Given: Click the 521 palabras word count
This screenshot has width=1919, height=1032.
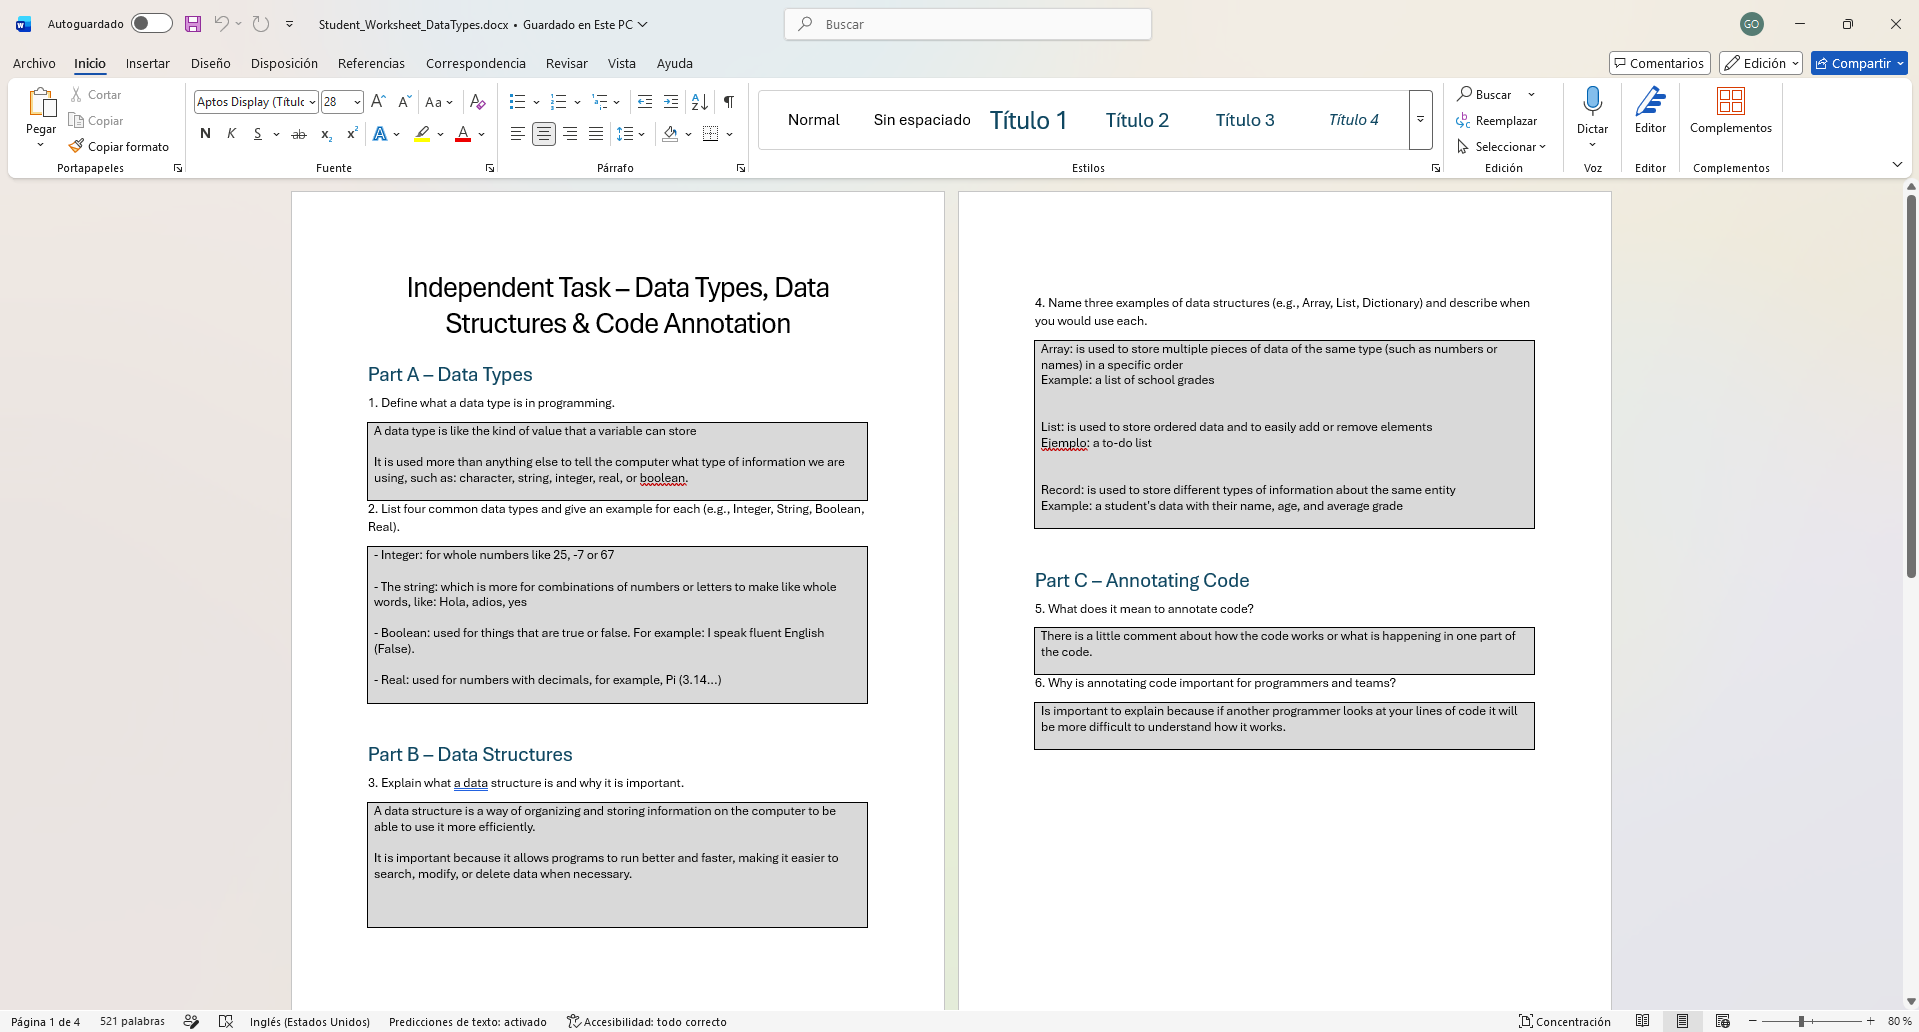Looking at the screenshot, I should point(132,1021).
